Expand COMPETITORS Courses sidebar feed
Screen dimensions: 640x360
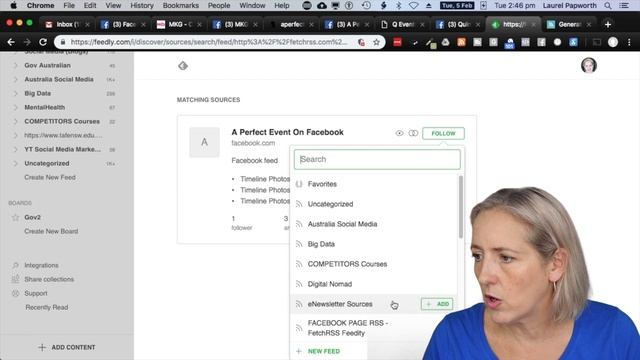tap(16, 121)
